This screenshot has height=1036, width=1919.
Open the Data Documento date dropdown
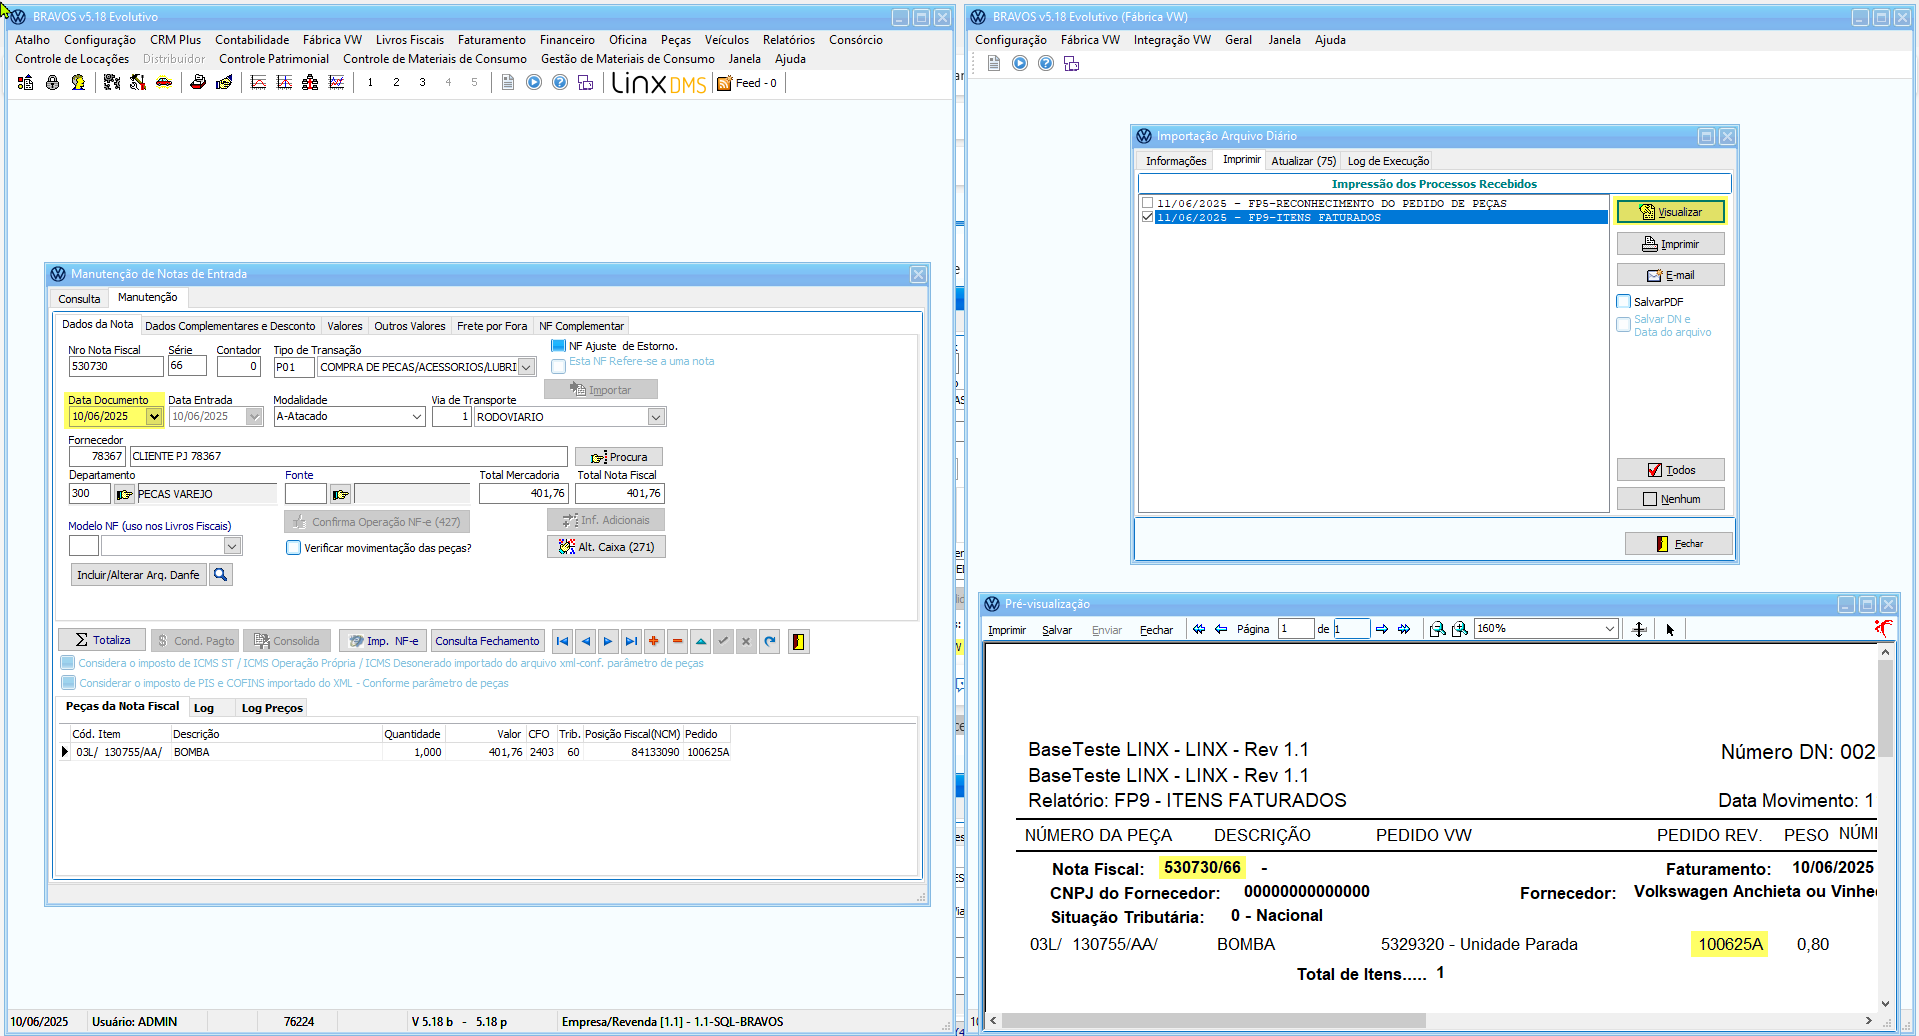(x=154, y=417)
